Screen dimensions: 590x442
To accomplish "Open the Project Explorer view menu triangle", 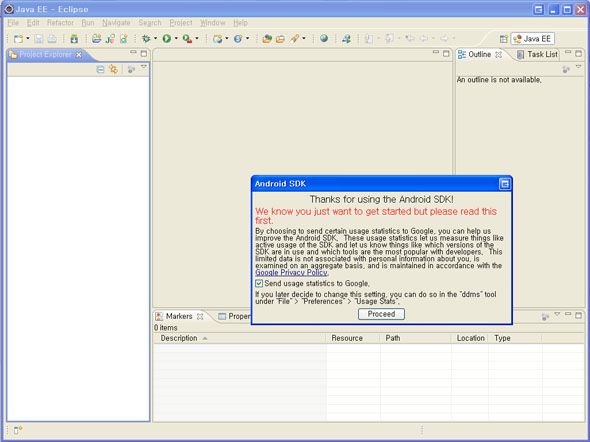I will 144,67.
